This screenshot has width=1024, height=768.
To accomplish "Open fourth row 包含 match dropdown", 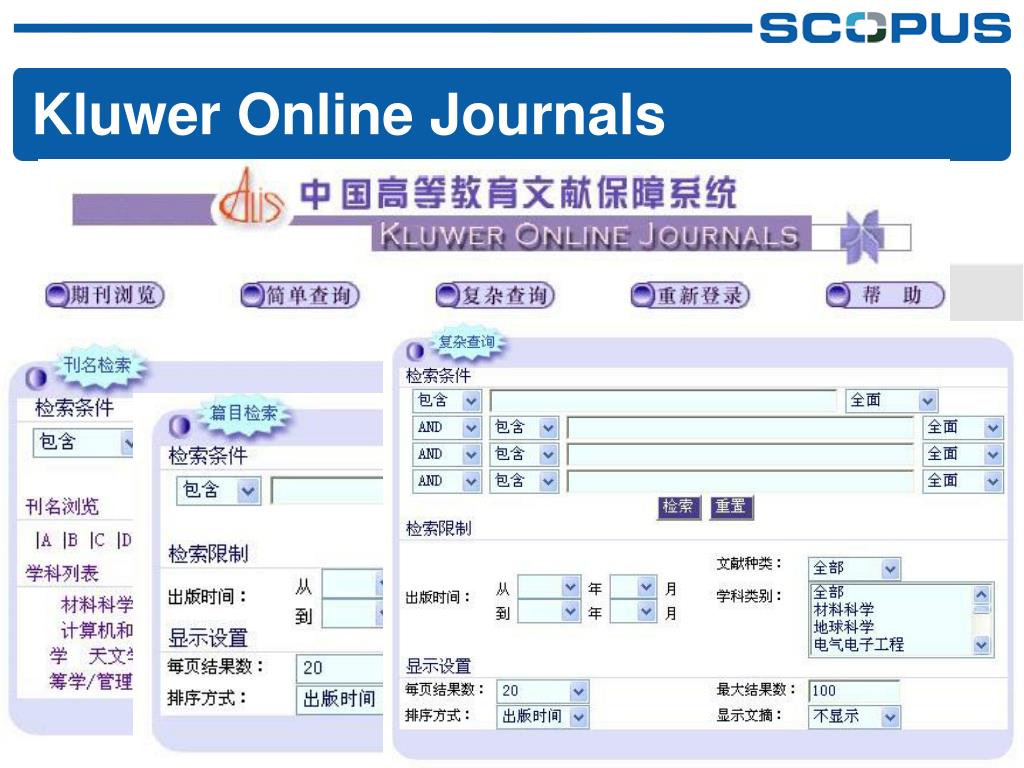I will (x=524, y=481).
